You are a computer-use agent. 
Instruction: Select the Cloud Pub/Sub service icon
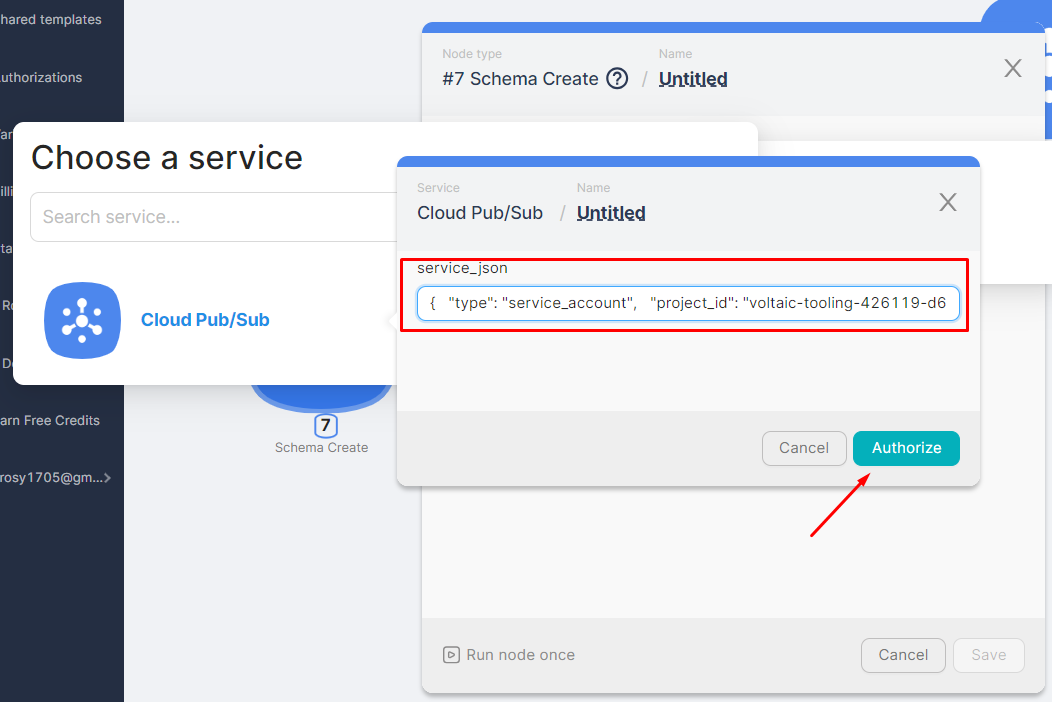[82, 320]
